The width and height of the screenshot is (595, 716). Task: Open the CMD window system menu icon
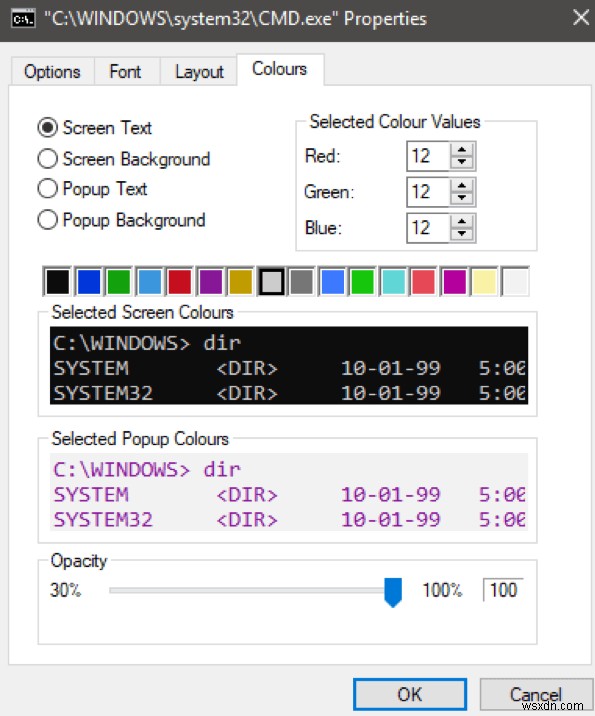pyautogui.click(x=23, y=19)
